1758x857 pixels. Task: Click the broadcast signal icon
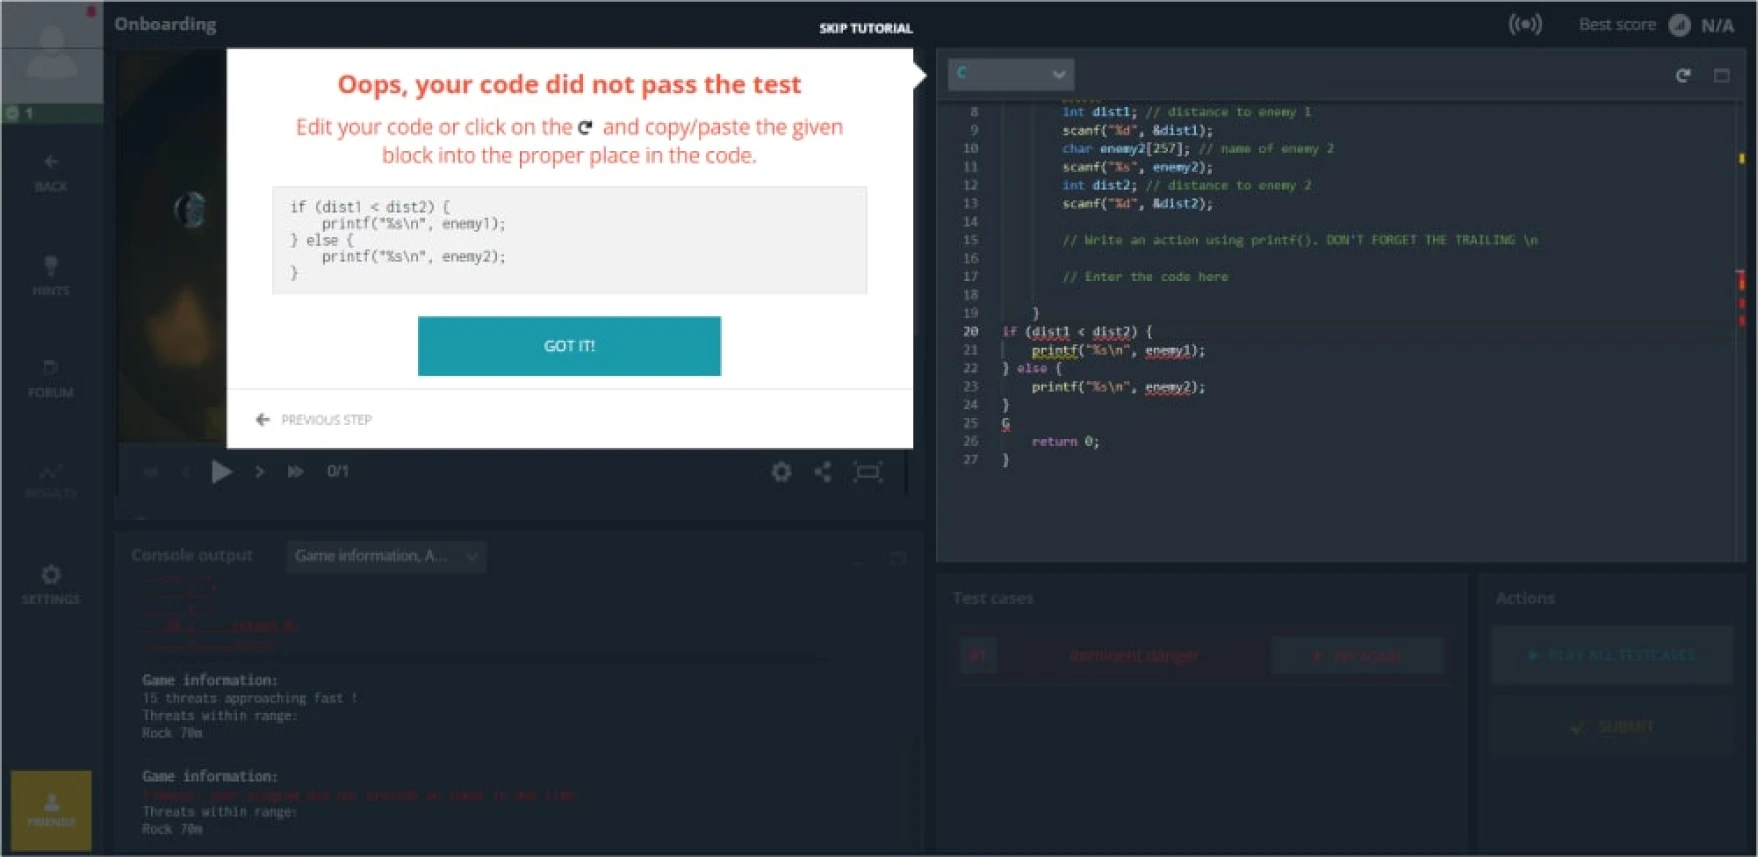1525,25
